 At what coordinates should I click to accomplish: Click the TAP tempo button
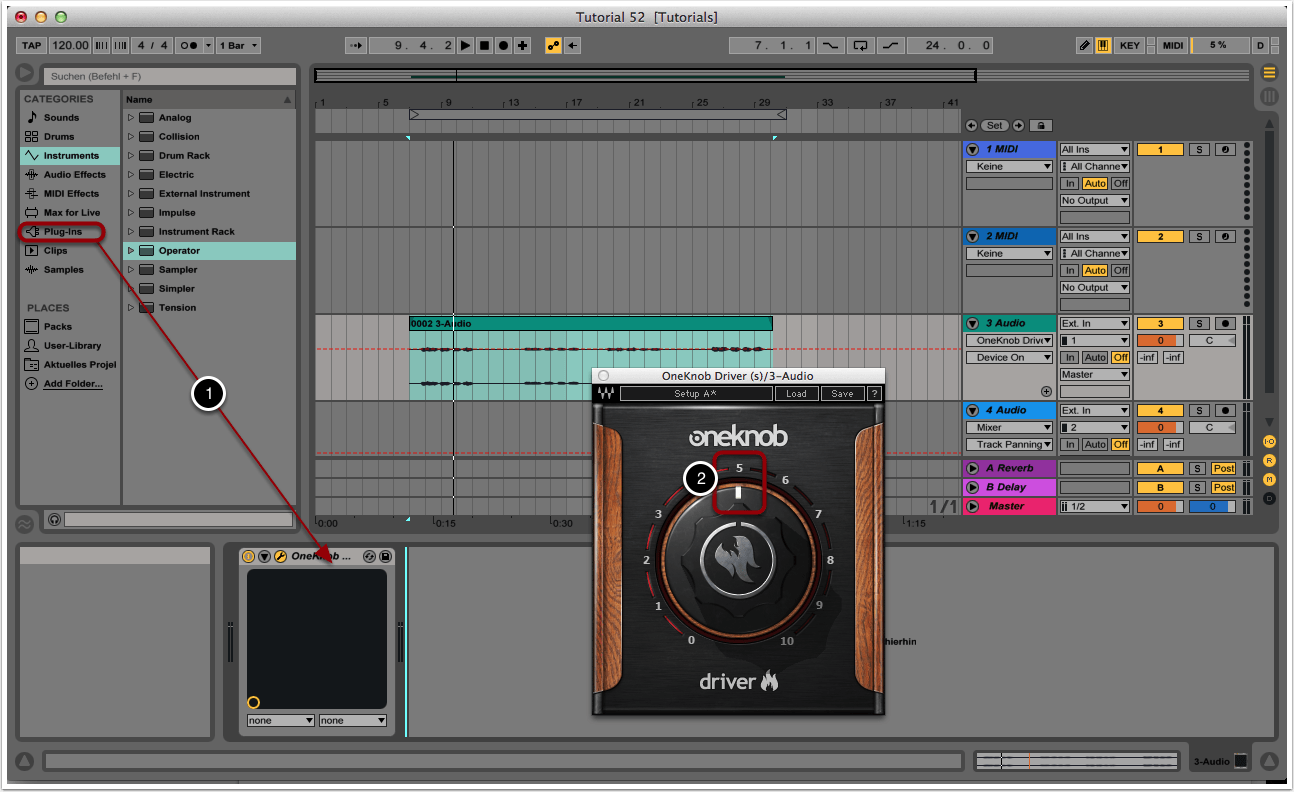[32, 45]
